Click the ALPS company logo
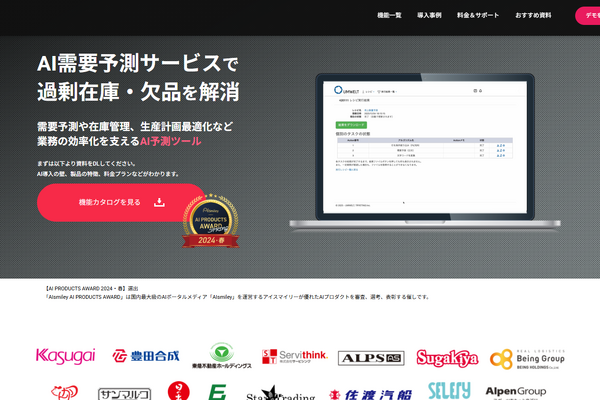600x400 pixels. pyautogui.click(x=371, y=358)
